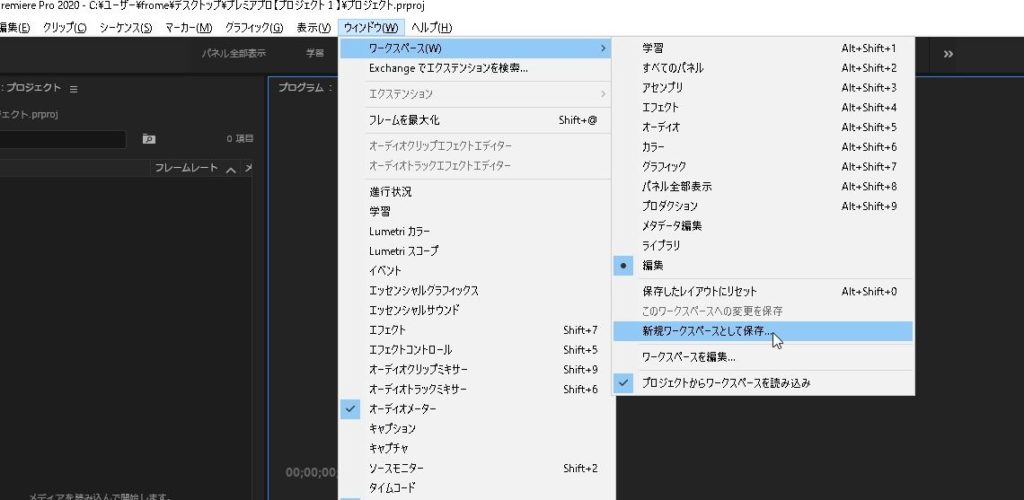Click the find folder icon beside search

(x=149, y=139)
